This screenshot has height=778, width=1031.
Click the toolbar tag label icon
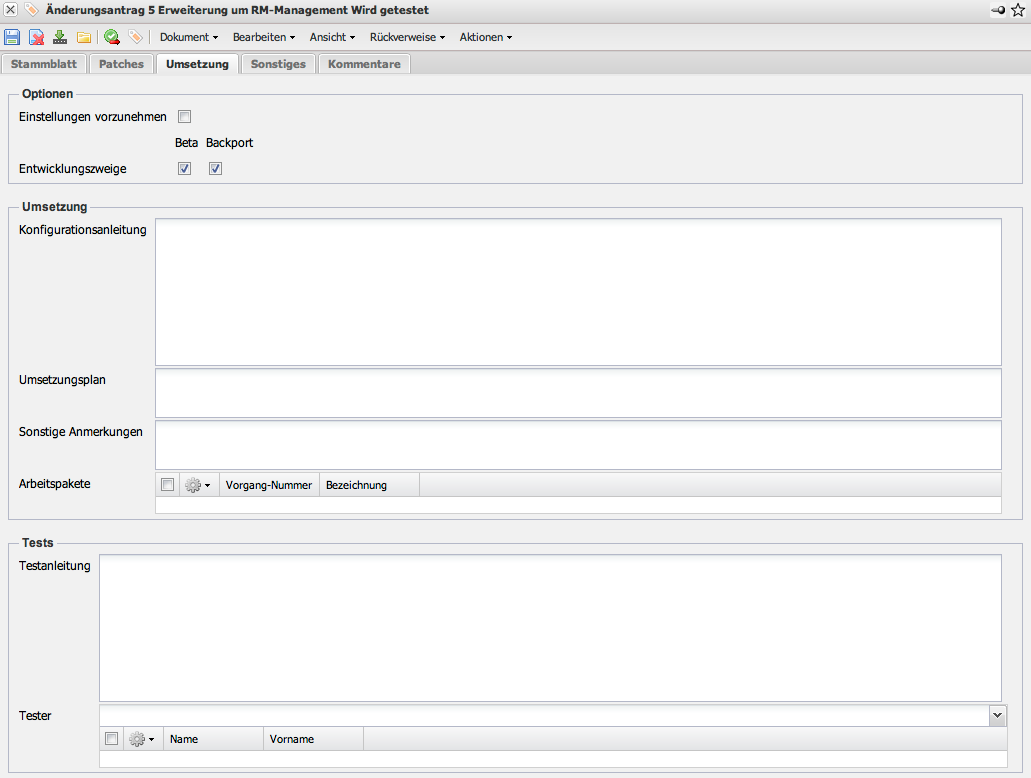click(135, 37)
